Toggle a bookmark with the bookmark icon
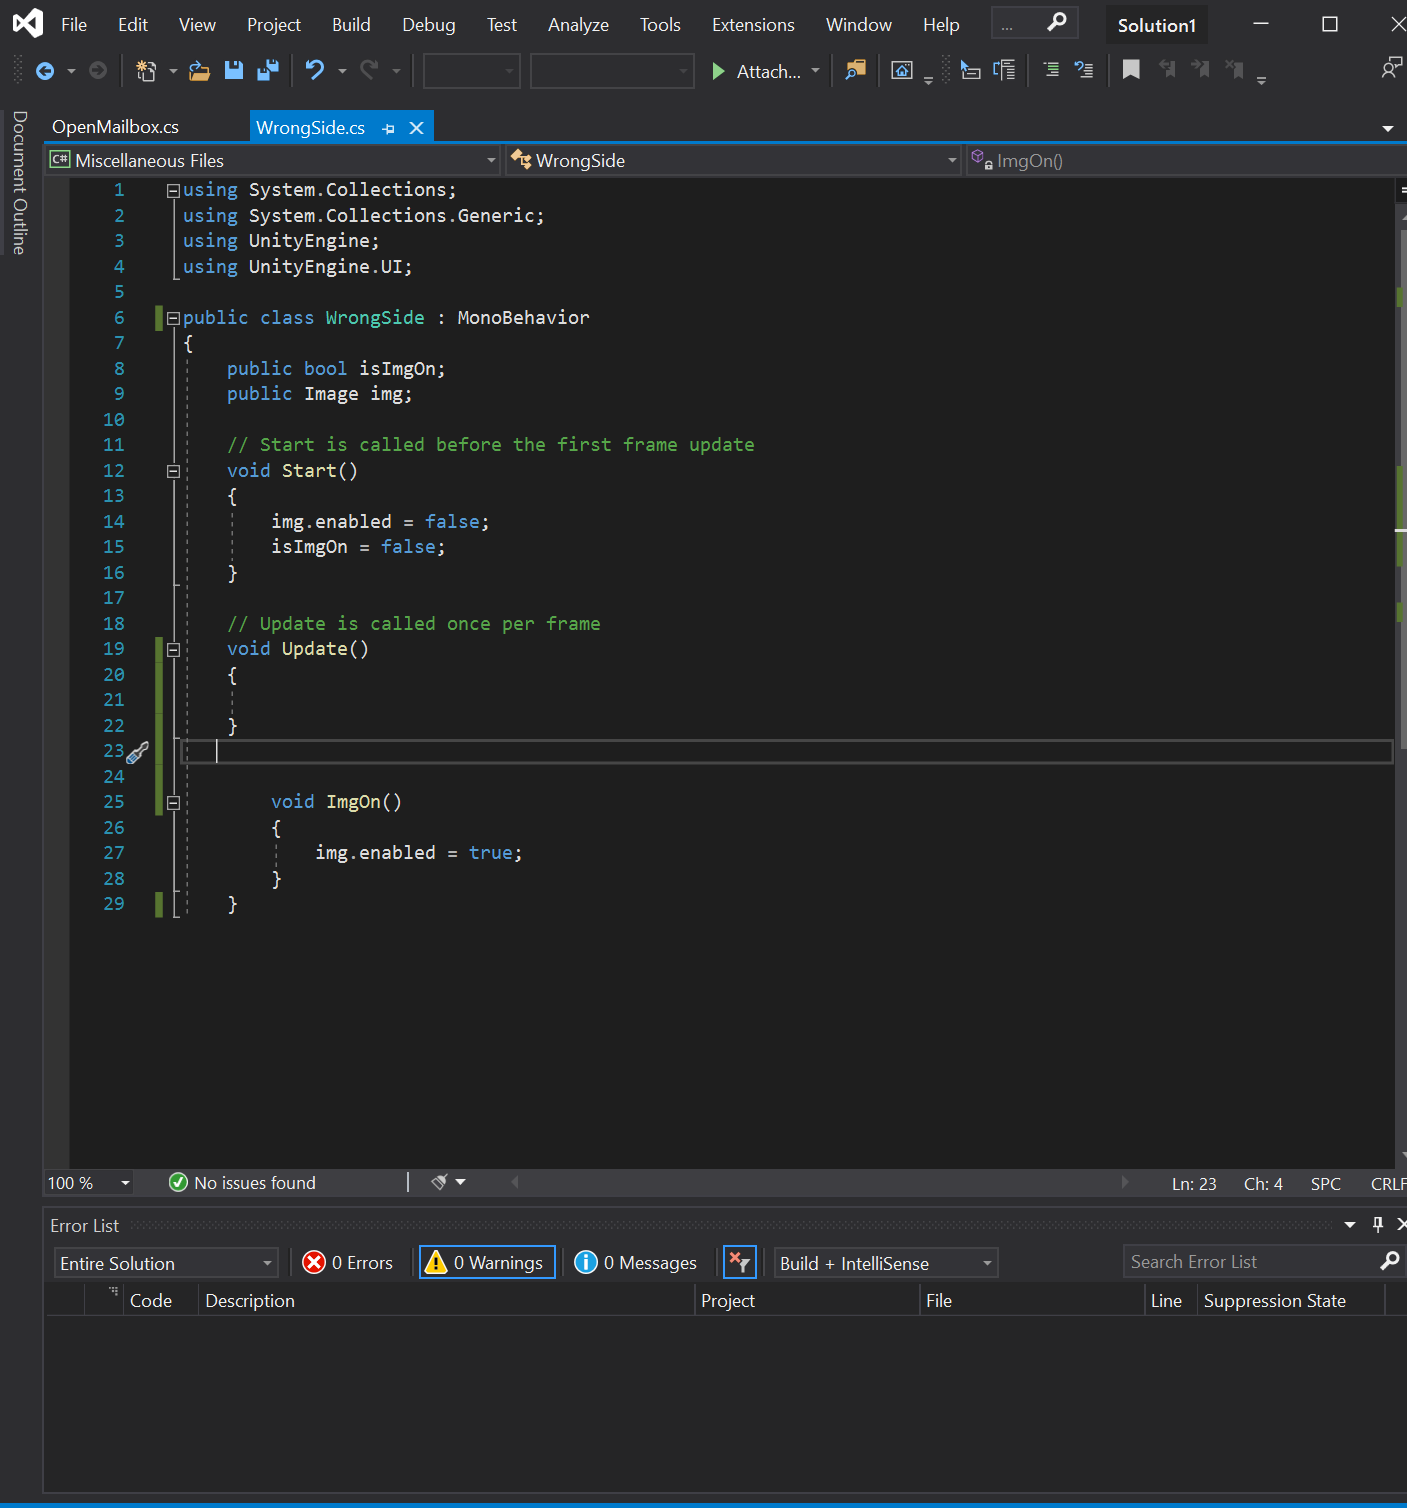The image size is (1407, 1508). tap(1131, 70)
